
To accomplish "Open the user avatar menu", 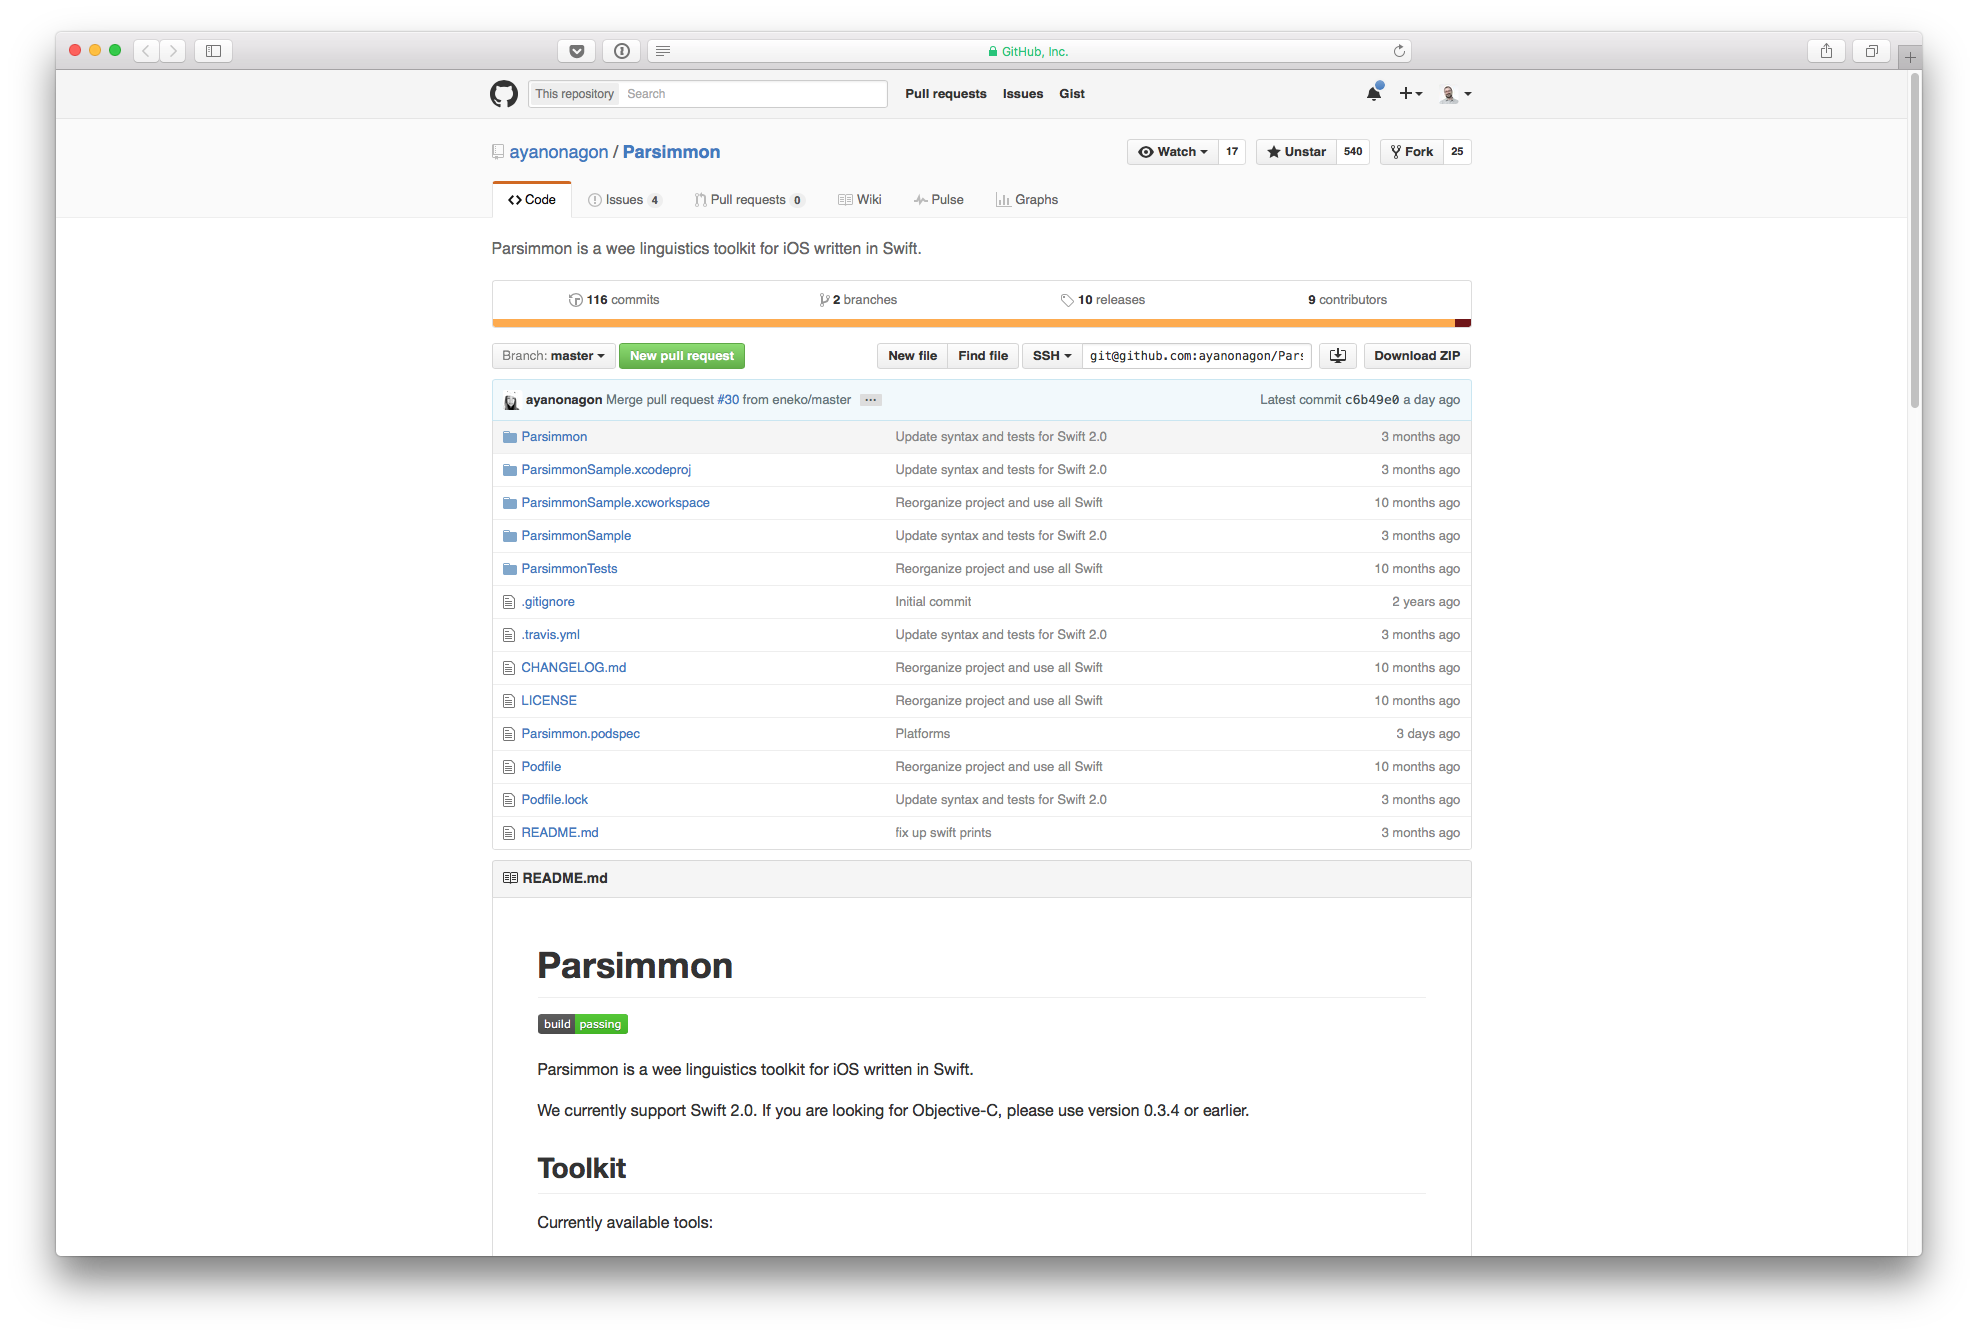I will tap(1455, 94).
